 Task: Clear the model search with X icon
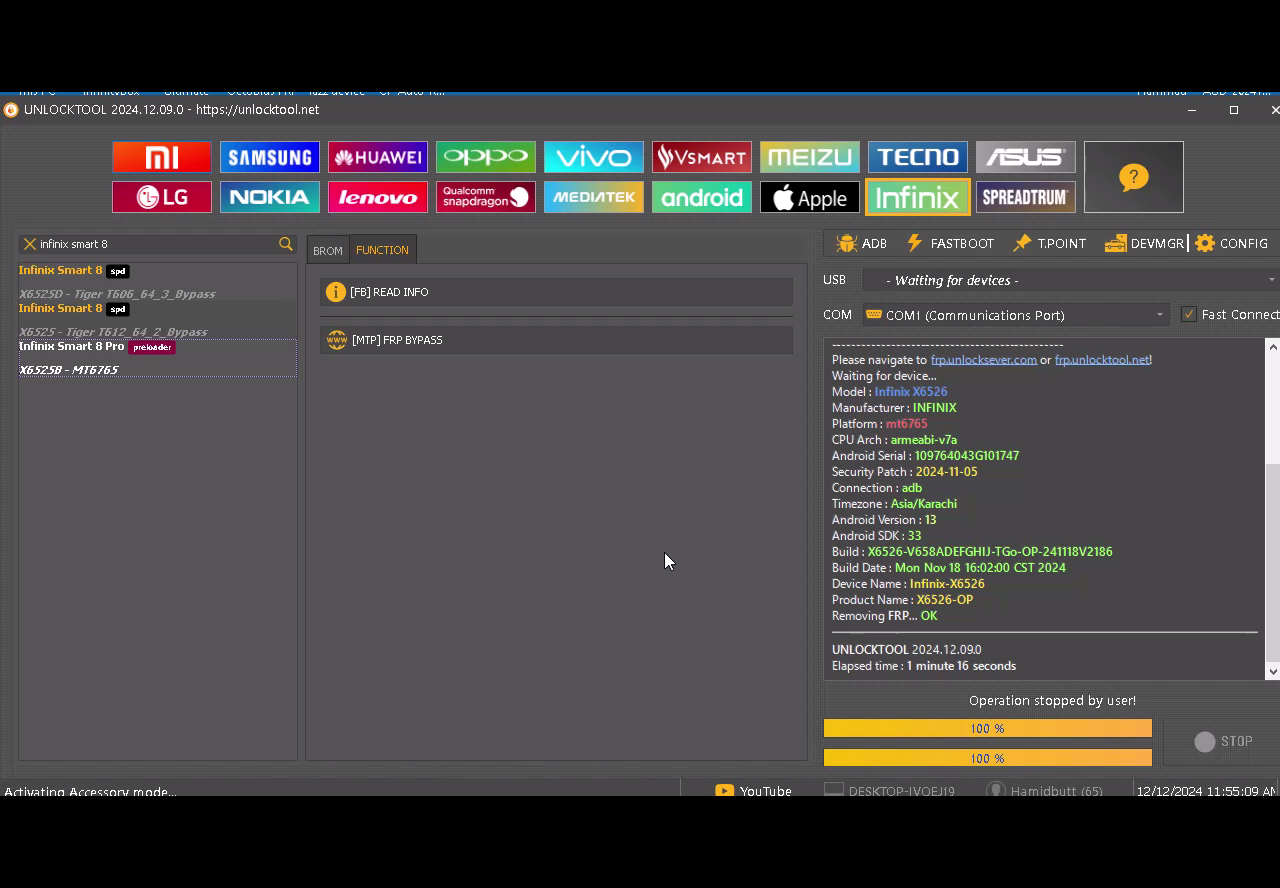click(x=30, y=244)
